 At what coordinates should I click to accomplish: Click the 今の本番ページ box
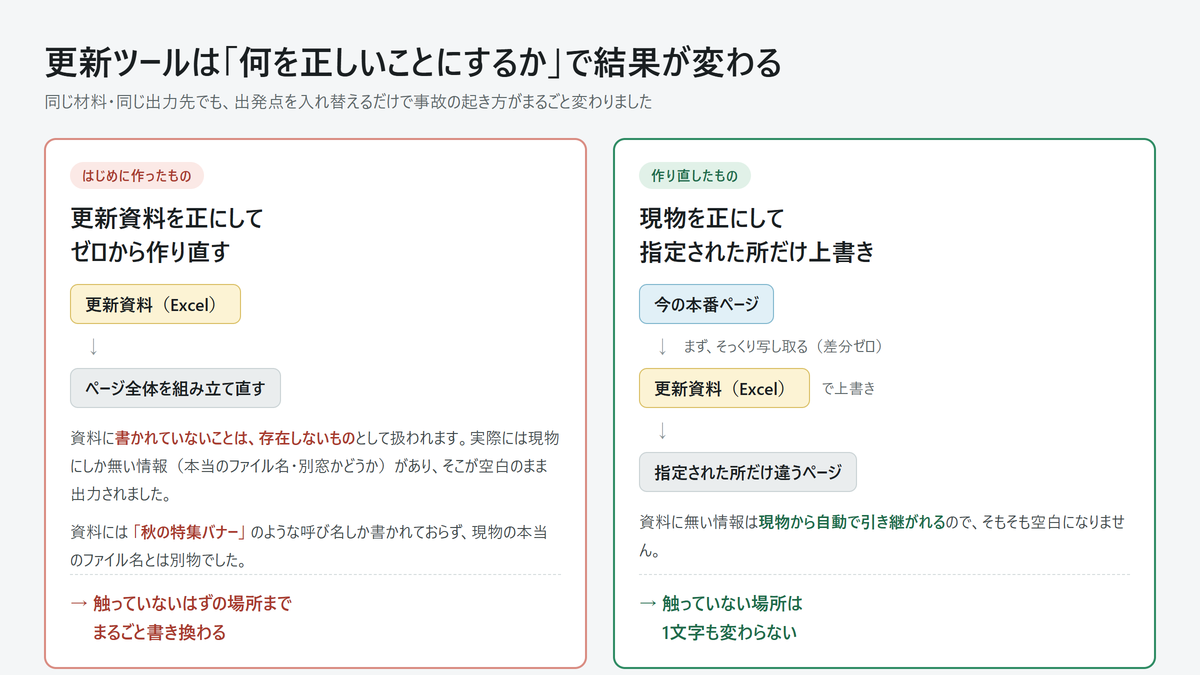(707, 305)
